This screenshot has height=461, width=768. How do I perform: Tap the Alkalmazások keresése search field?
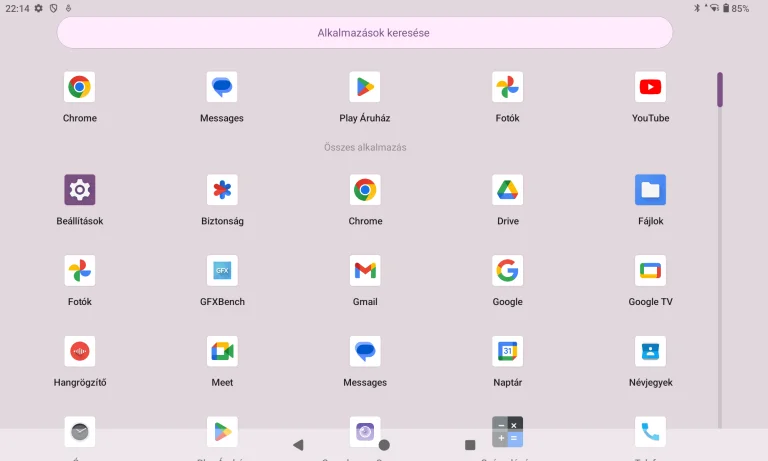point(365,33)
